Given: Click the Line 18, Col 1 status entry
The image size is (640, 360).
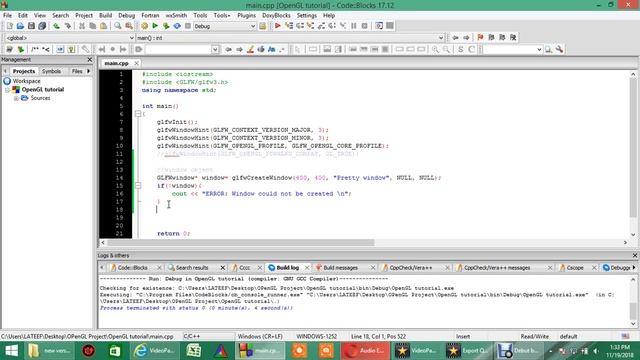Looking at the screenshot, I should 378,336.
